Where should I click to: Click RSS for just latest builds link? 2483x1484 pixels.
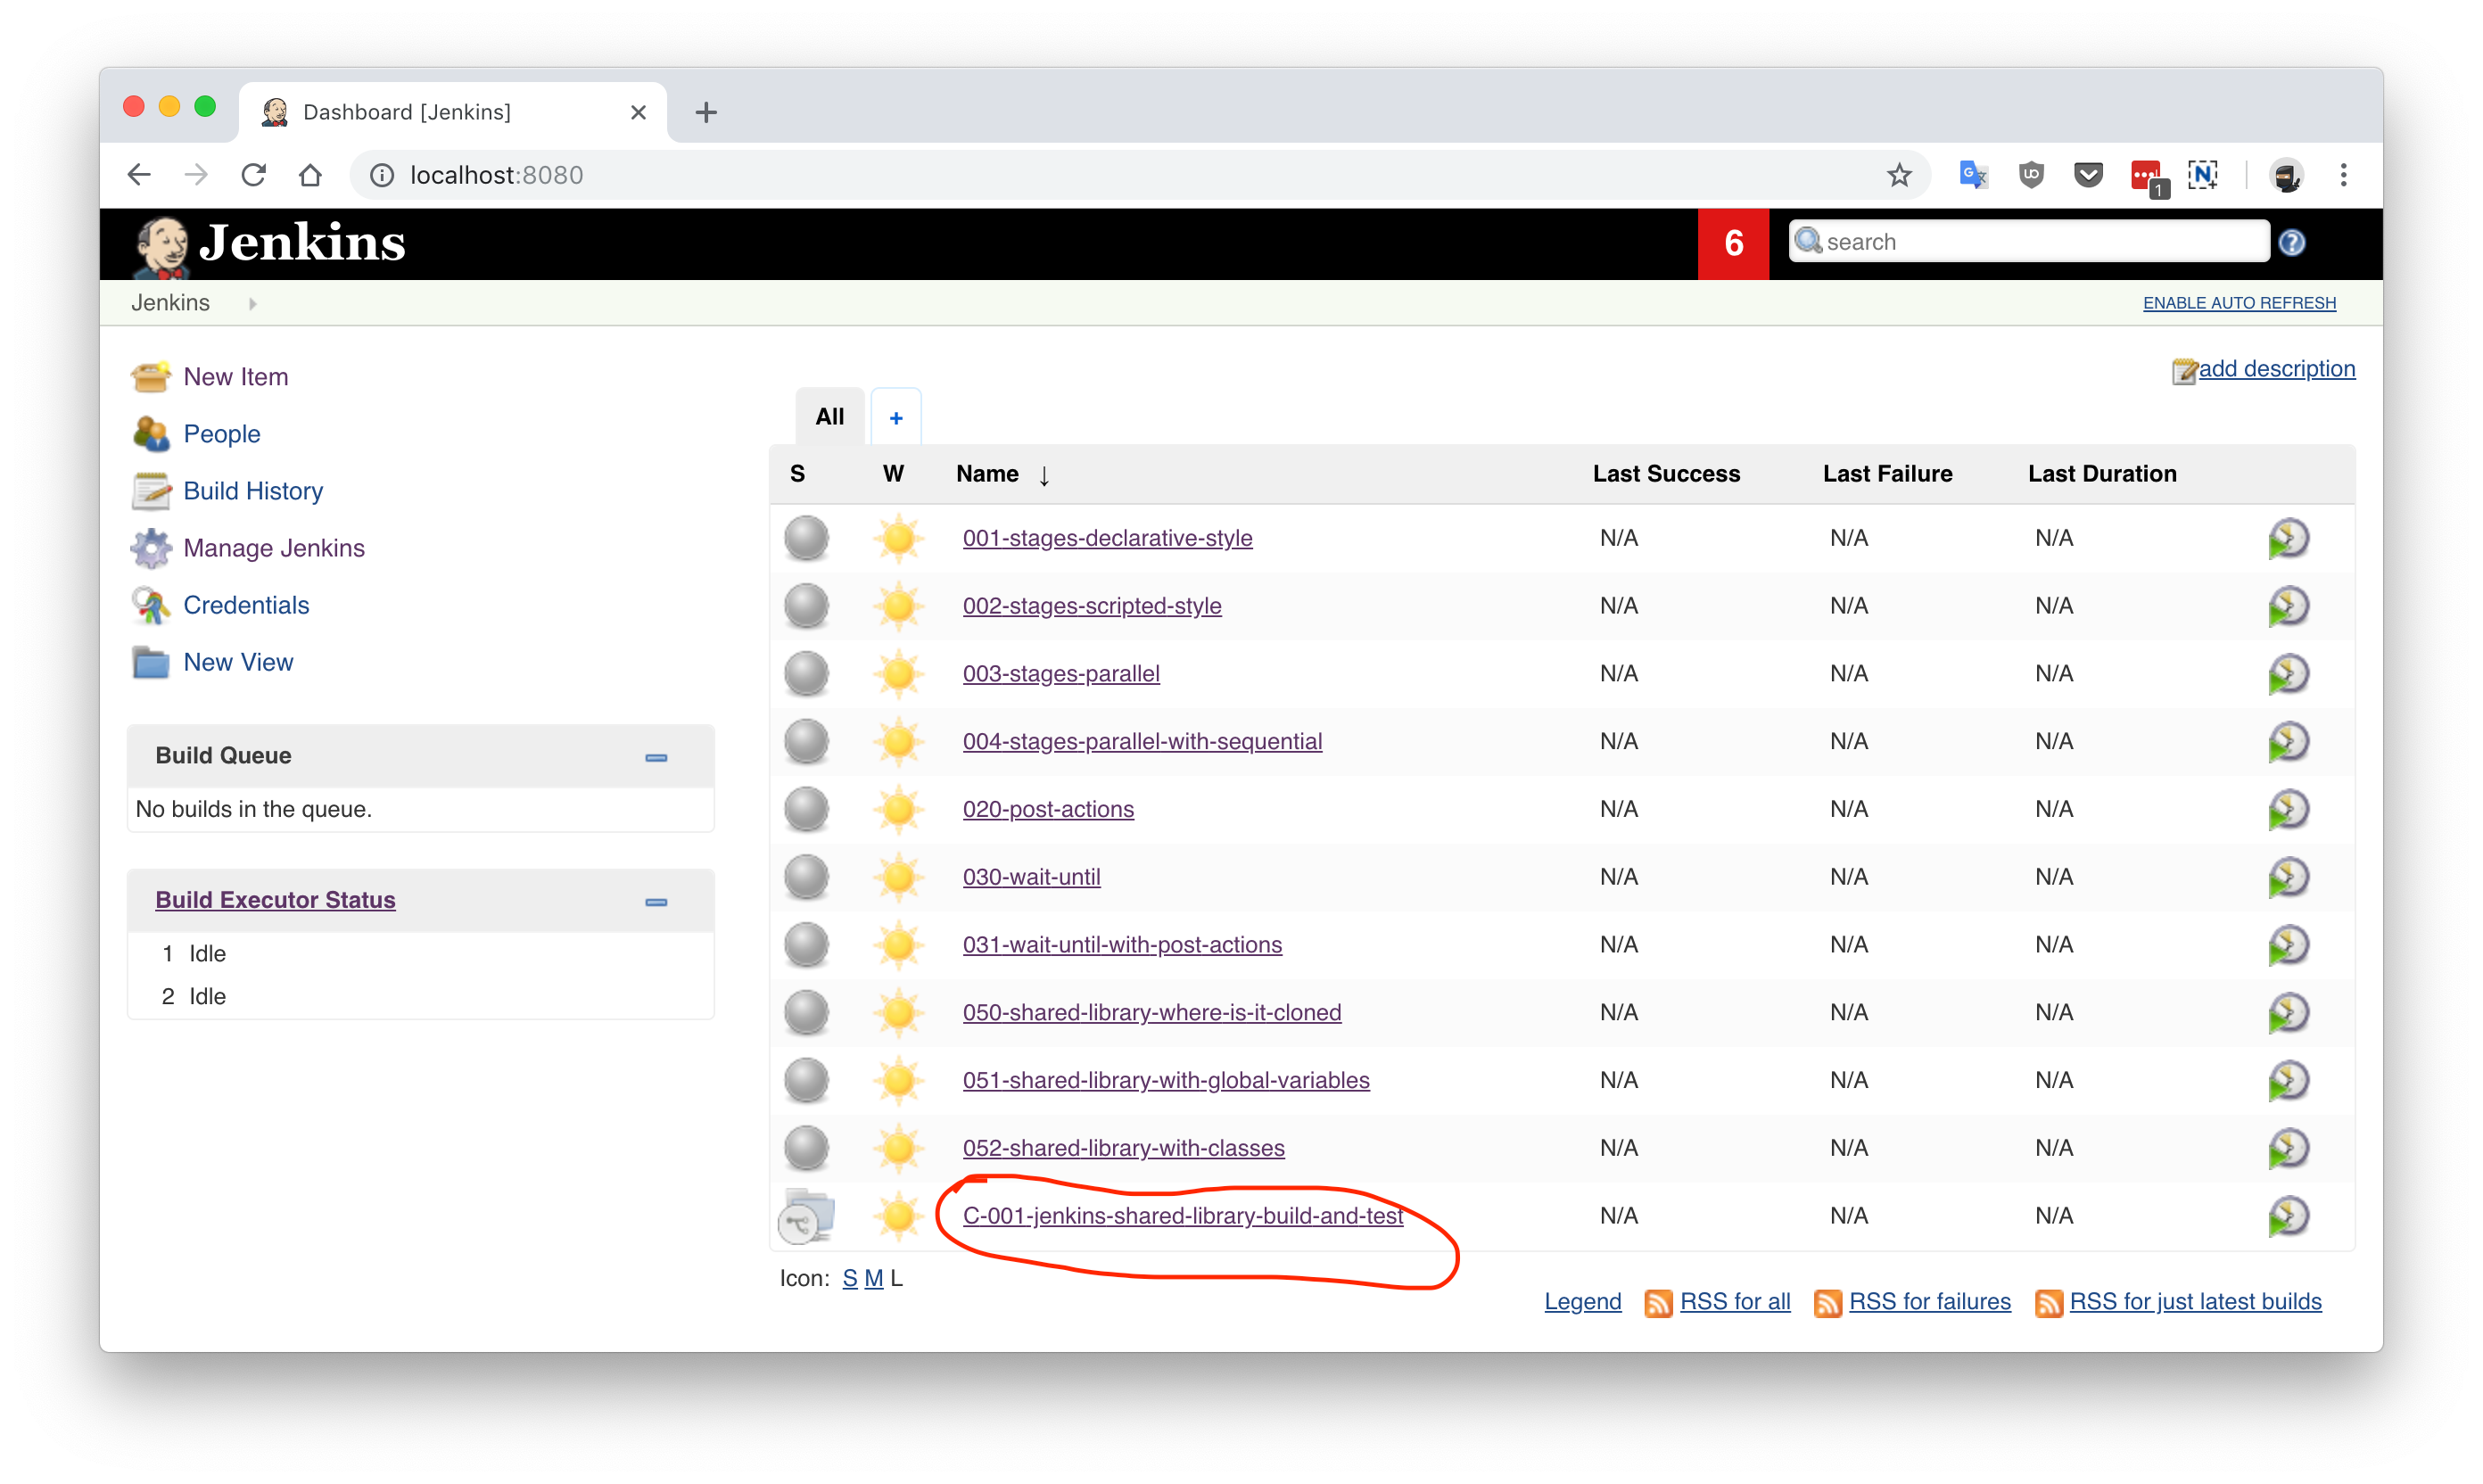coord(2195,1302)
